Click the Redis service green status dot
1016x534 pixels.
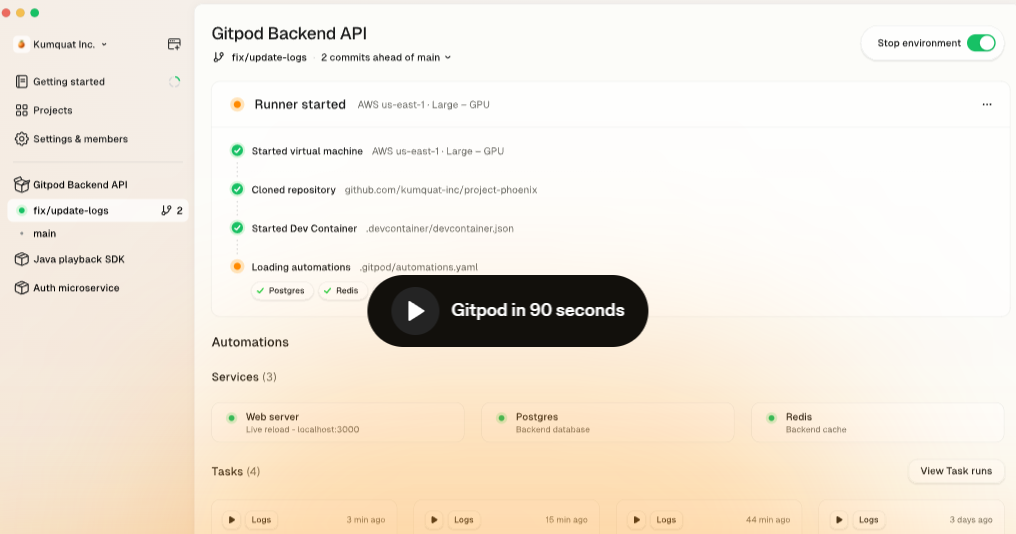click(771, 418)
